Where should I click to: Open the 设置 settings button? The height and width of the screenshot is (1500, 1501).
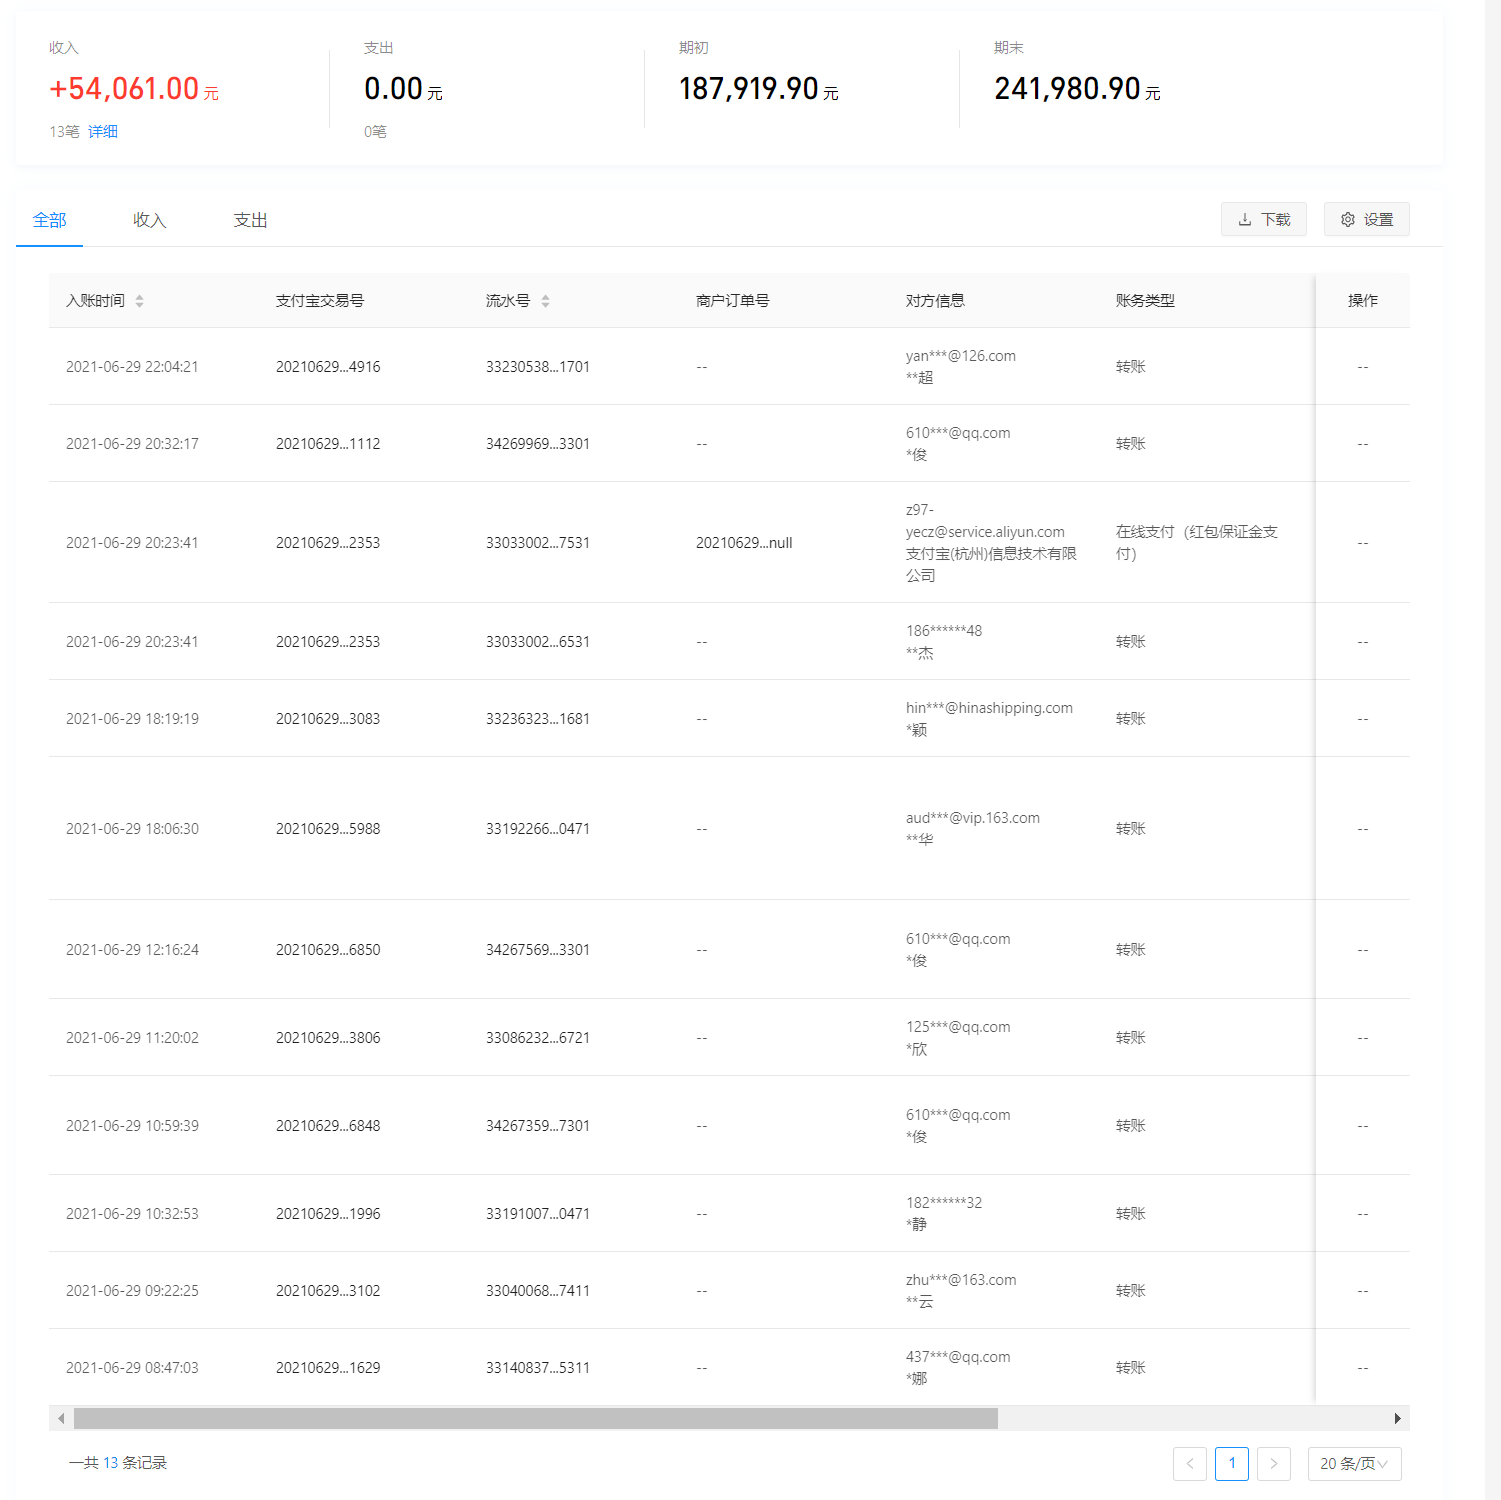1366,220
